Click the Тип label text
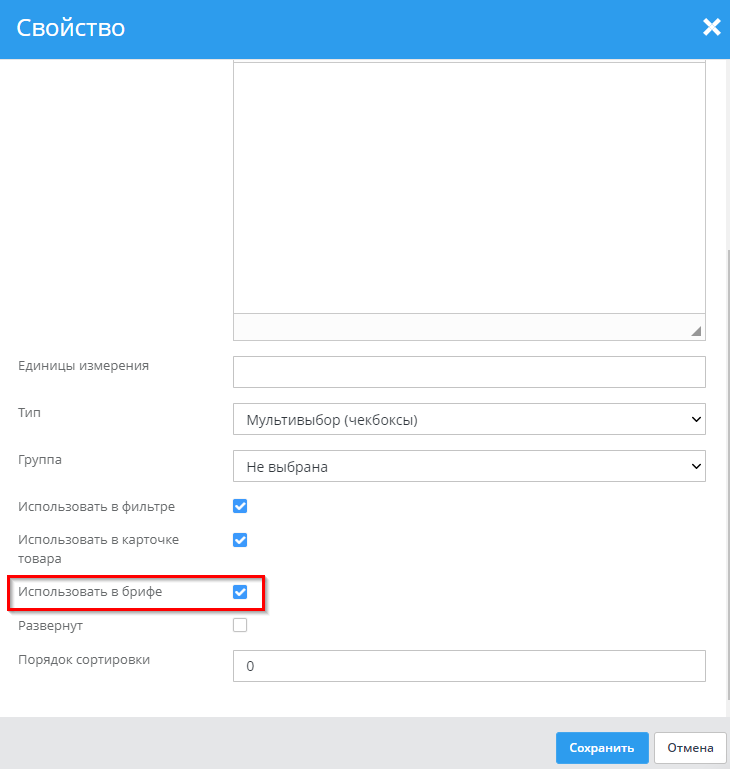This screenshot has height=769, width=740. point(30,412)
